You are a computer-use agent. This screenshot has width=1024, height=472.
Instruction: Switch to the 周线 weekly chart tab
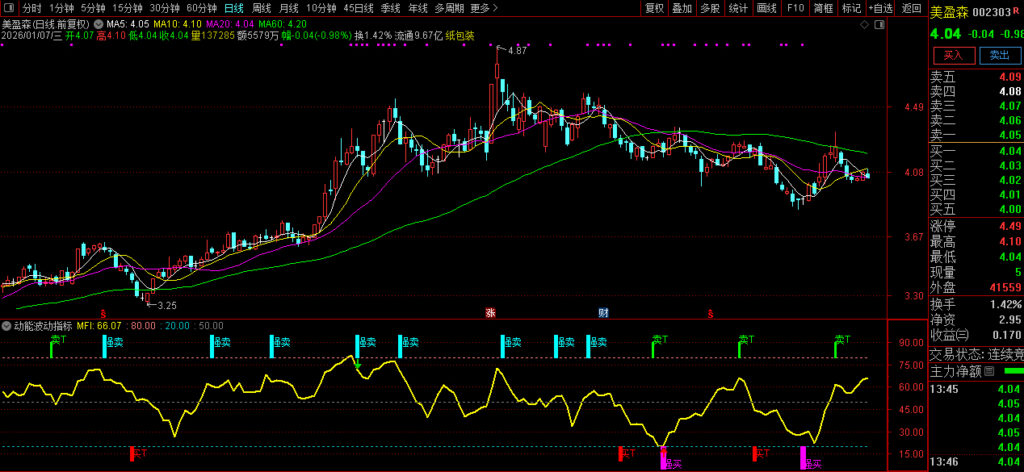click(261, 8)
